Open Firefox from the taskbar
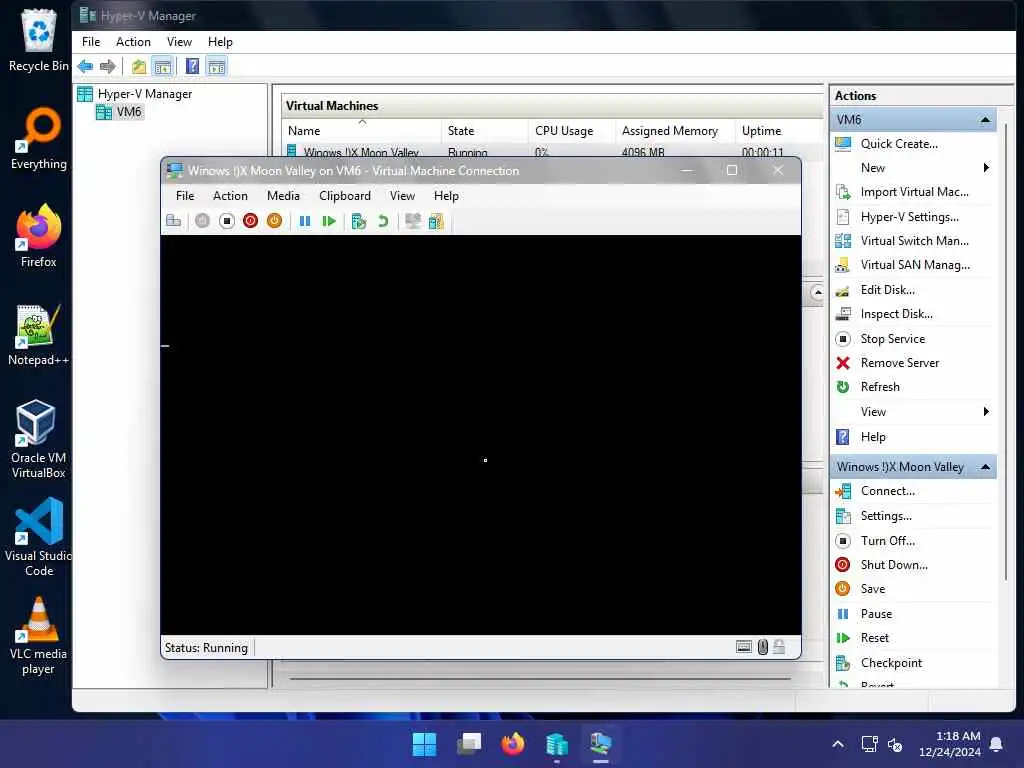 point(513,744)
